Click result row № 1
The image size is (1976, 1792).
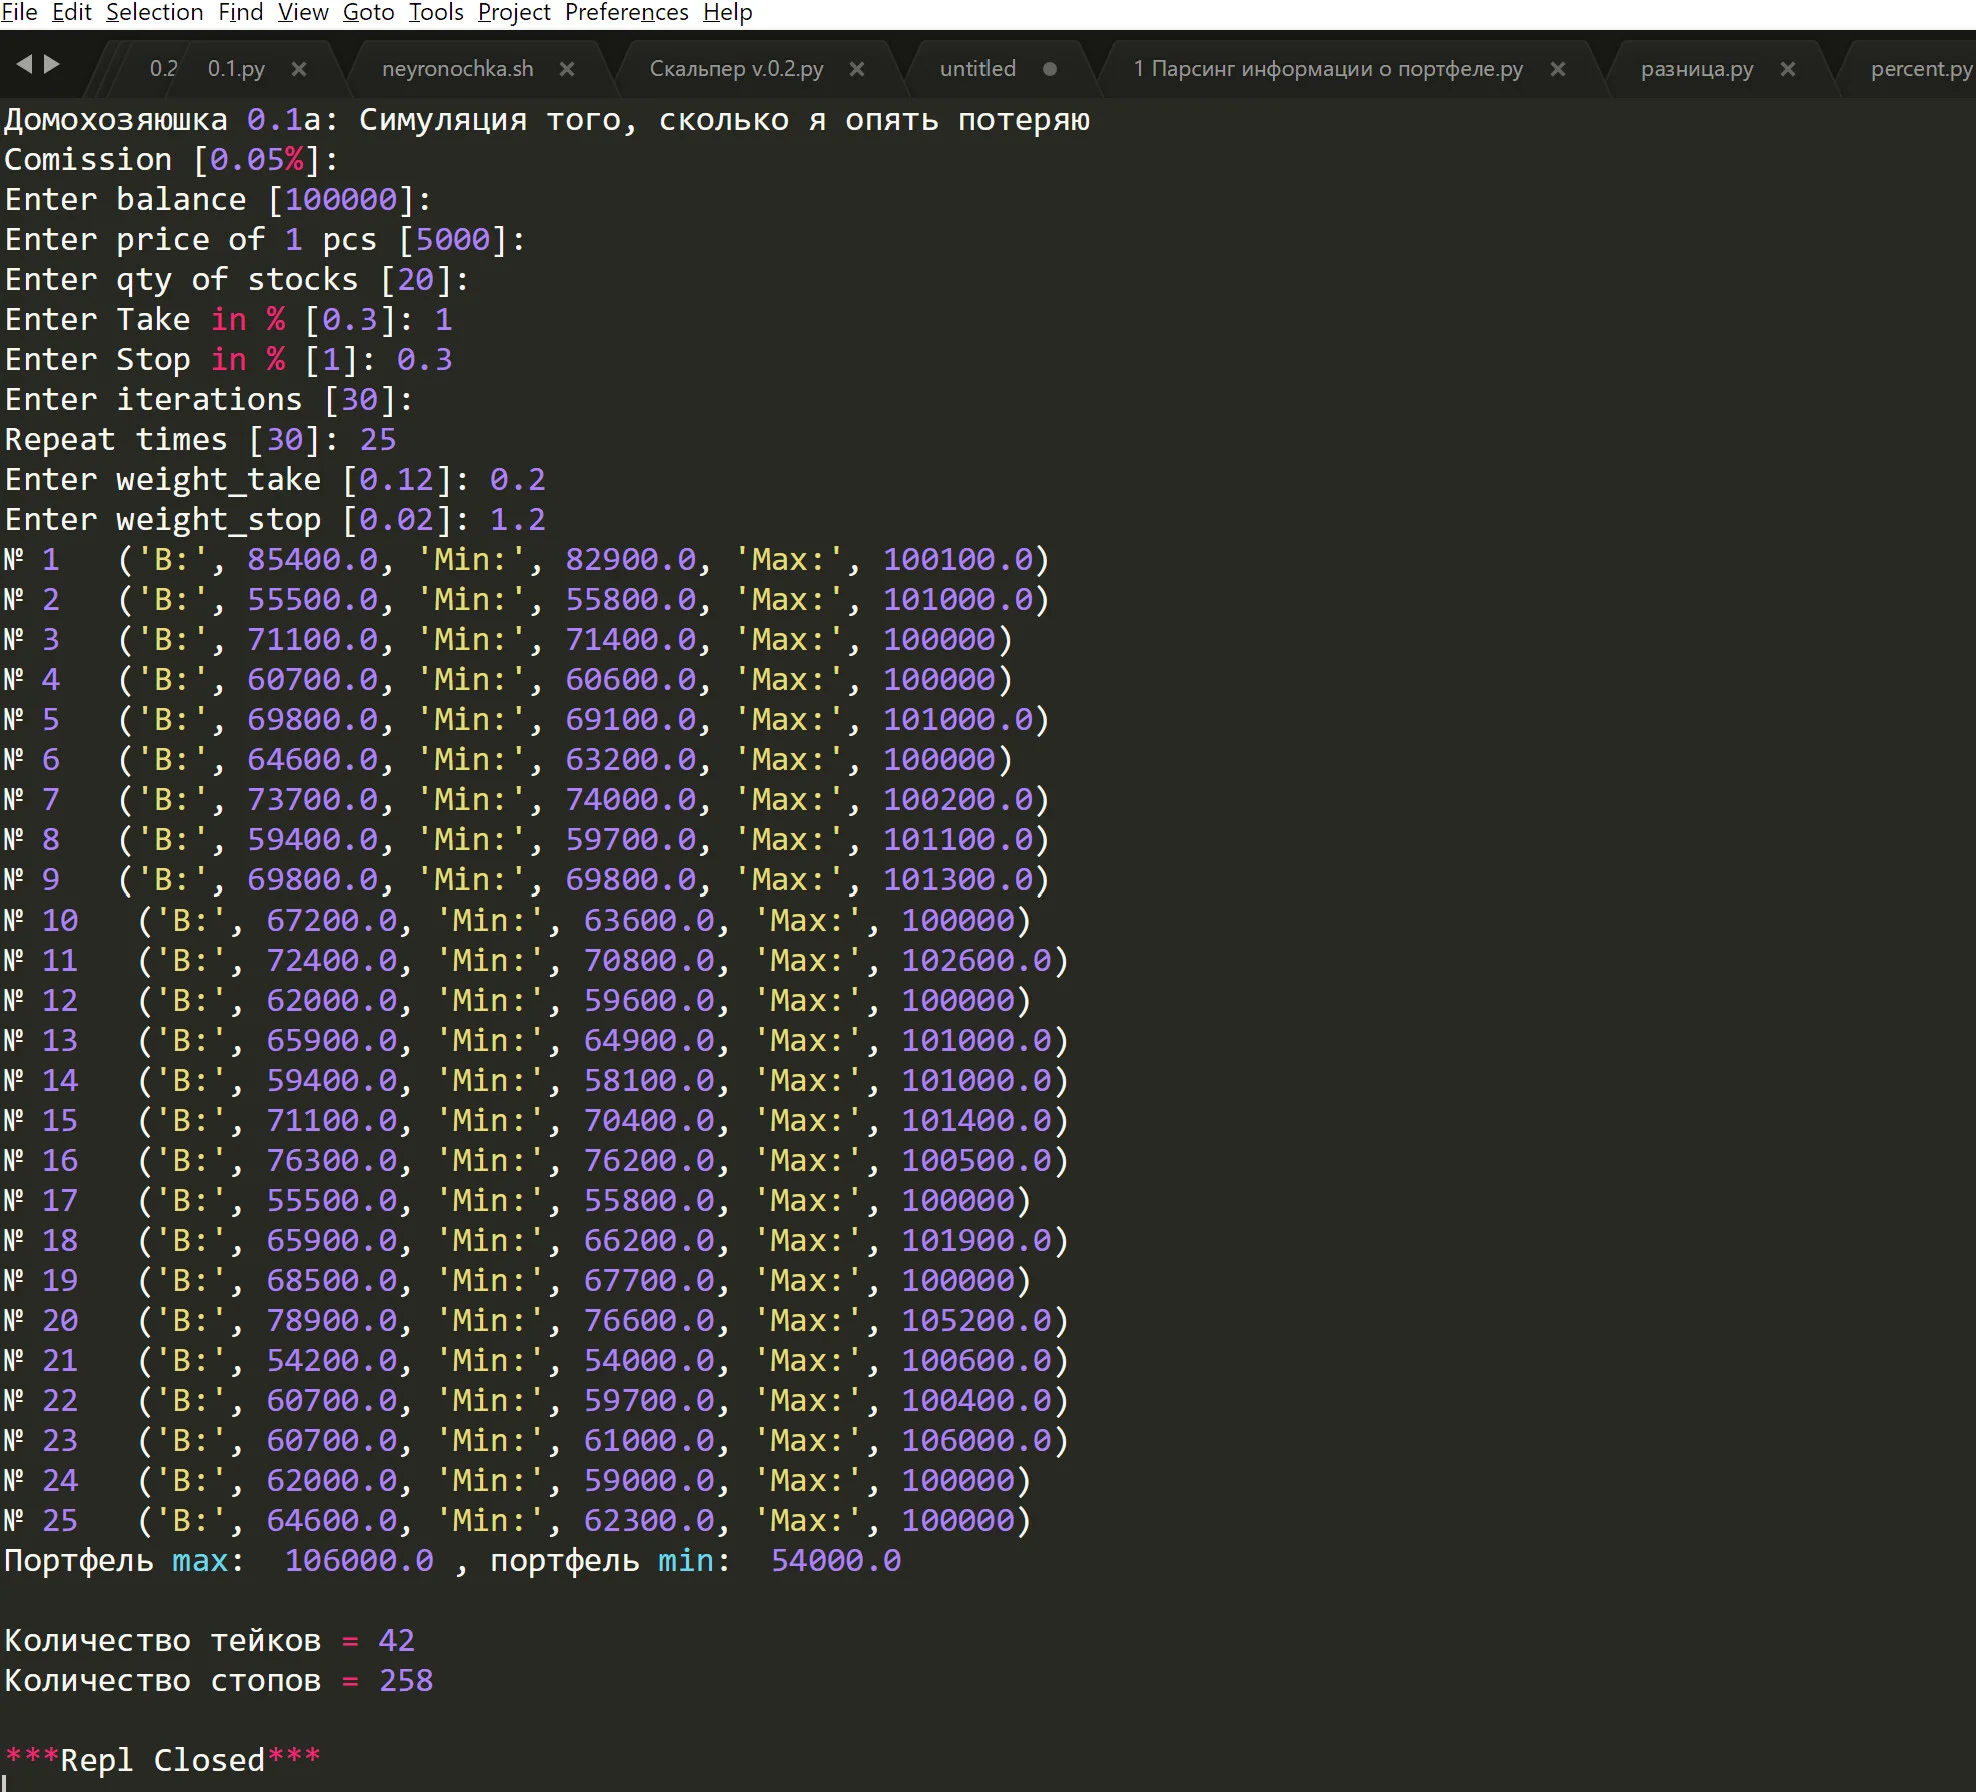(x=527, y=560)
